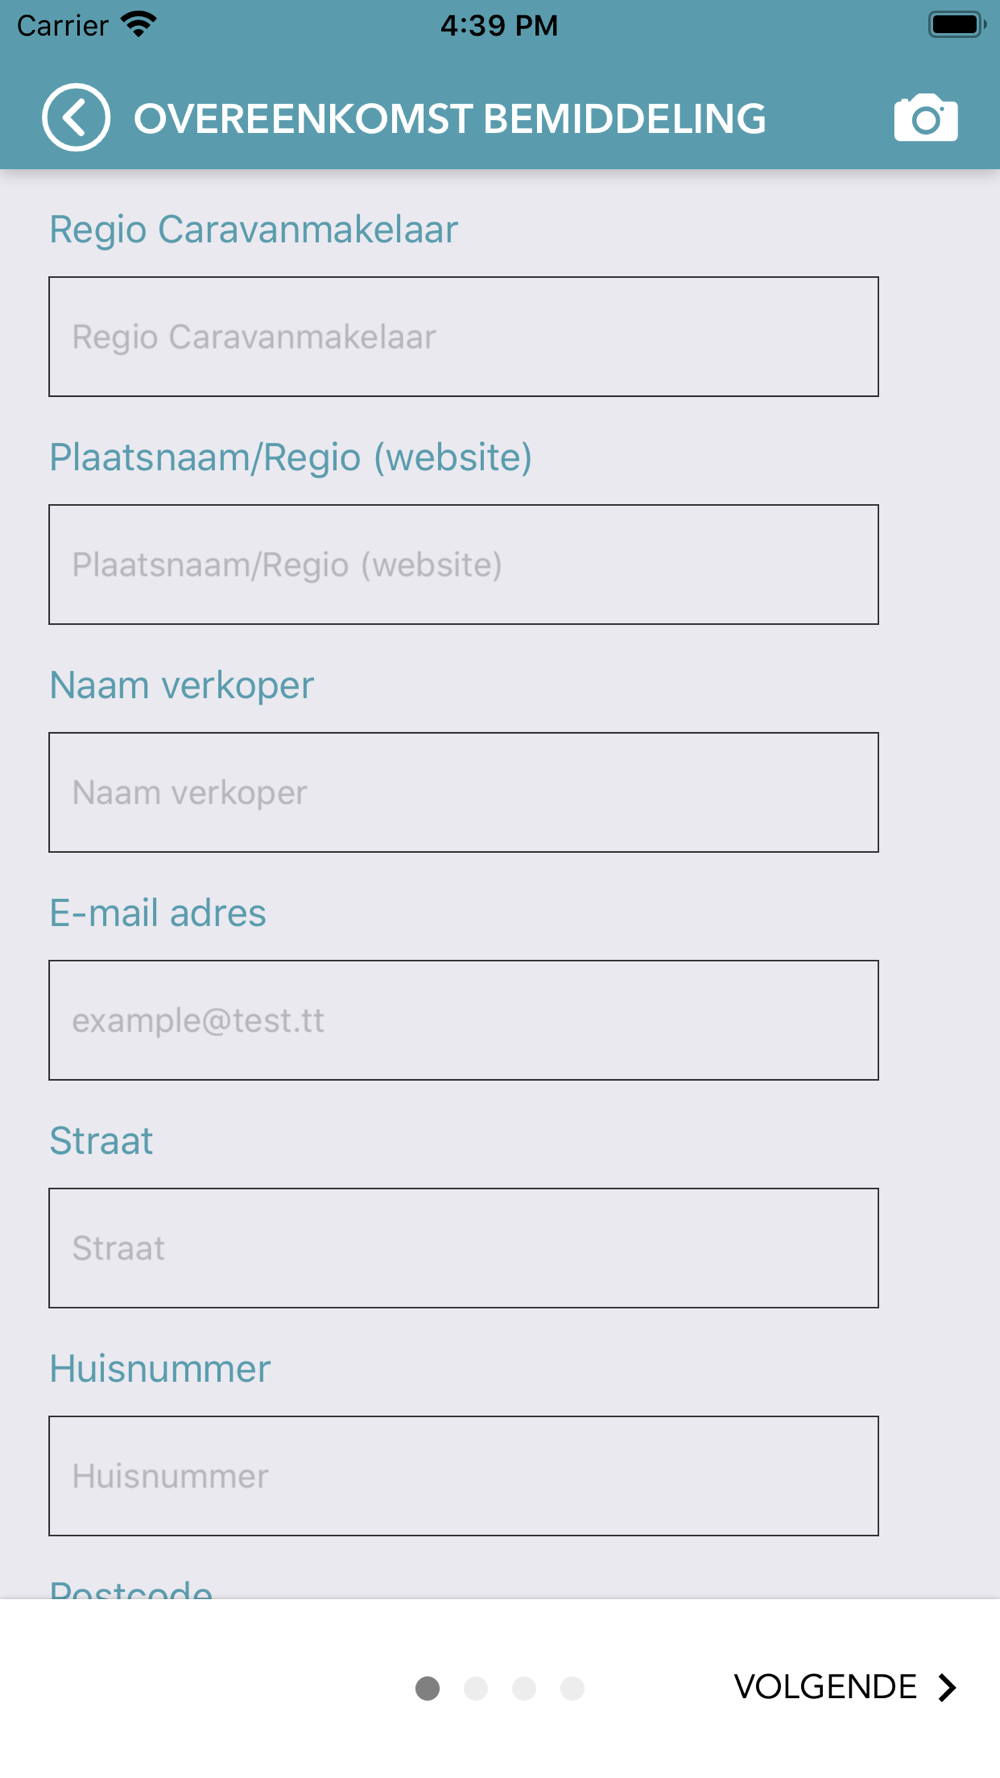Select the Naam verkoper text field
The image size is (1000, 1778).
click(463, 793)
